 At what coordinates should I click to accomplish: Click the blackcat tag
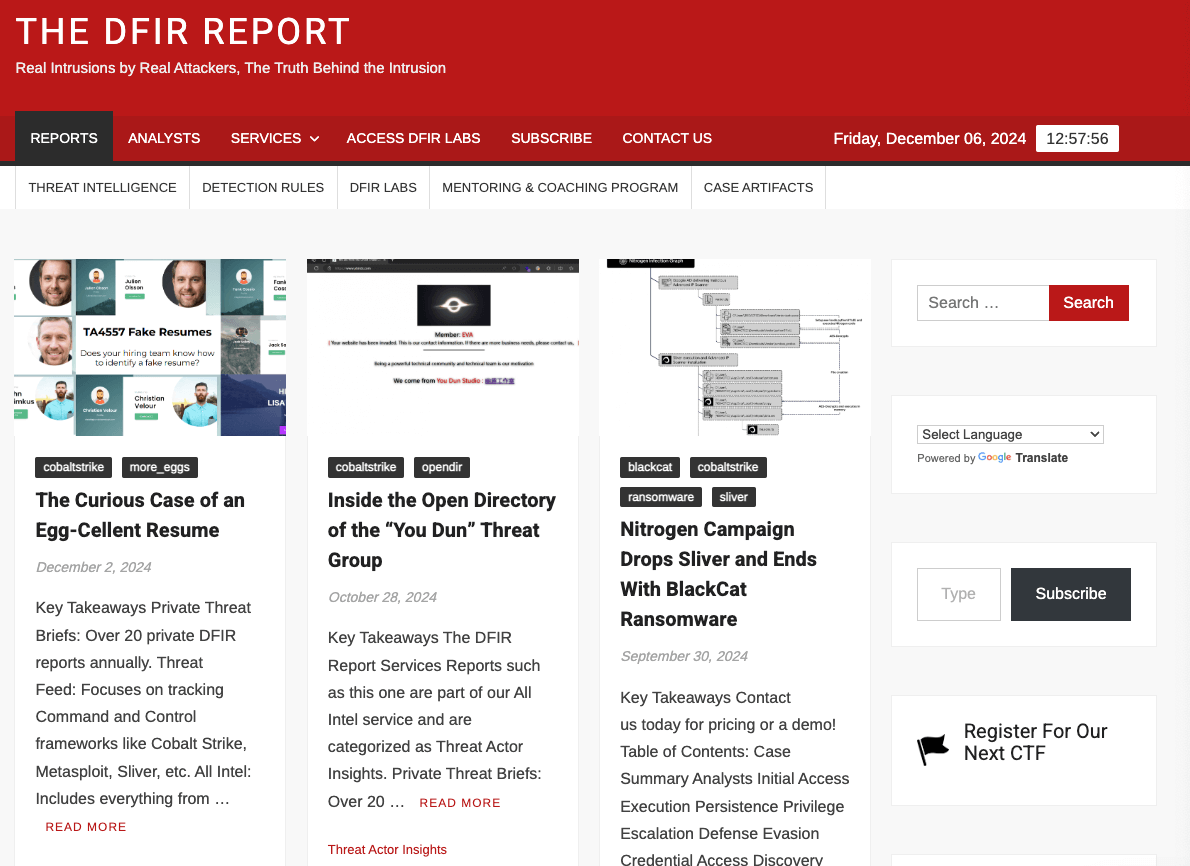(x=650, y=468)
